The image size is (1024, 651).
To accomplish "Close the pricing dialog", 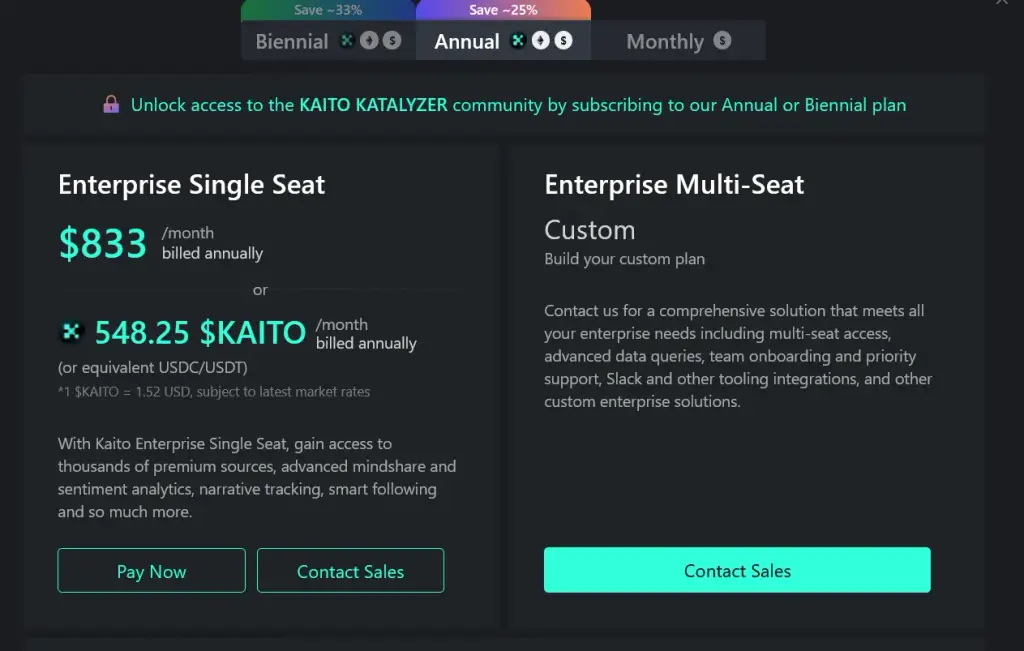I will (1002, 2).
